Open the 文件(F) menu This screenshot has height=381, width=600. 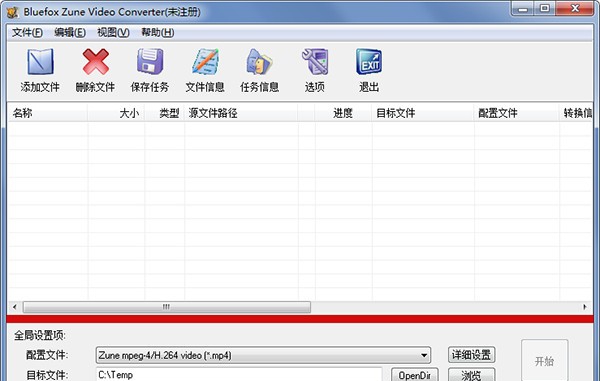(x=27, y=33)
